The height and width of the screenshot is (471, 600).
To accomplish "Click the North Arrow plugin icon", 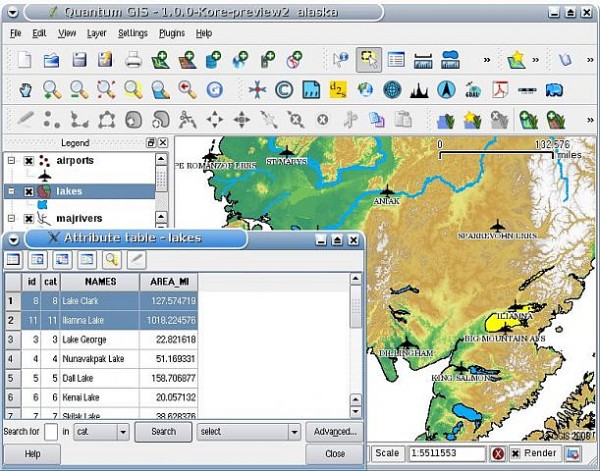I will 446,90.
